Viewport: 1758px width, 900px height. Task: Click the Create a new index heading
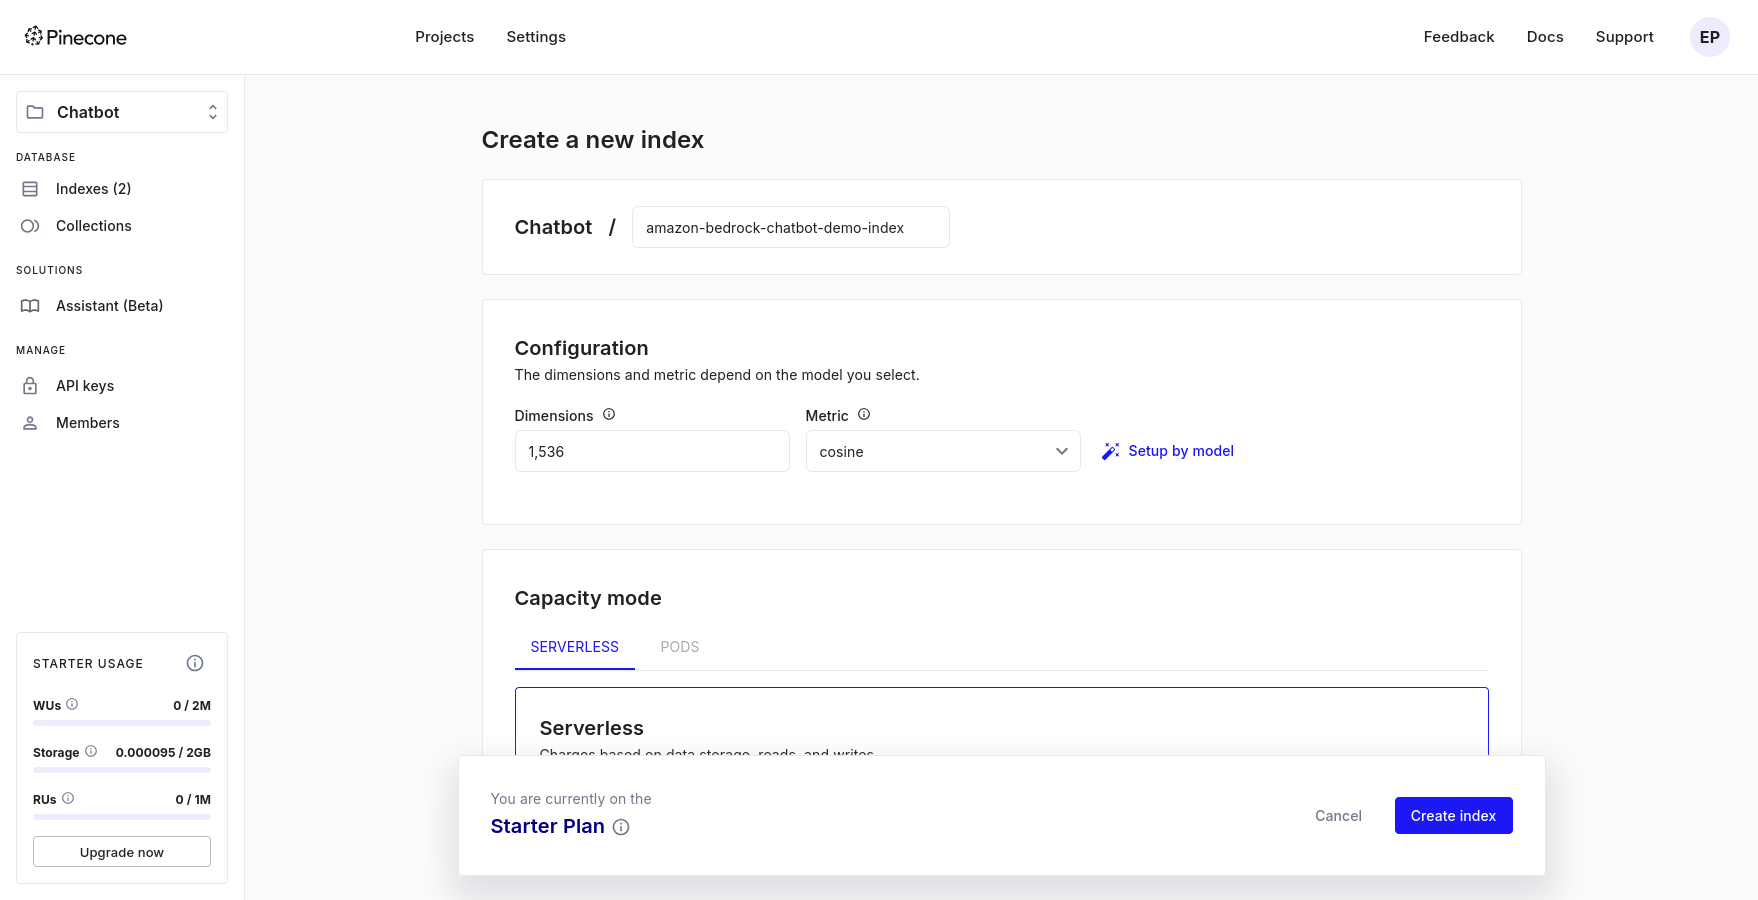point(593,140)
